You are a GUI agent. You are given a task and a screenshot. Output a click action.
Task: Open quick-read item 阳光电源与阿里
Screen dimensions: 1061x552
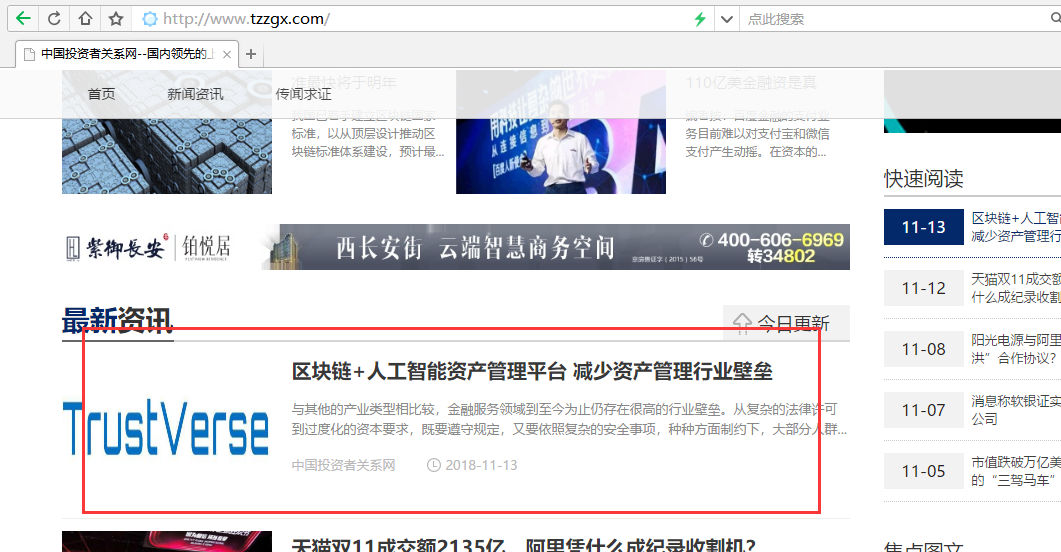(1016, 349)
